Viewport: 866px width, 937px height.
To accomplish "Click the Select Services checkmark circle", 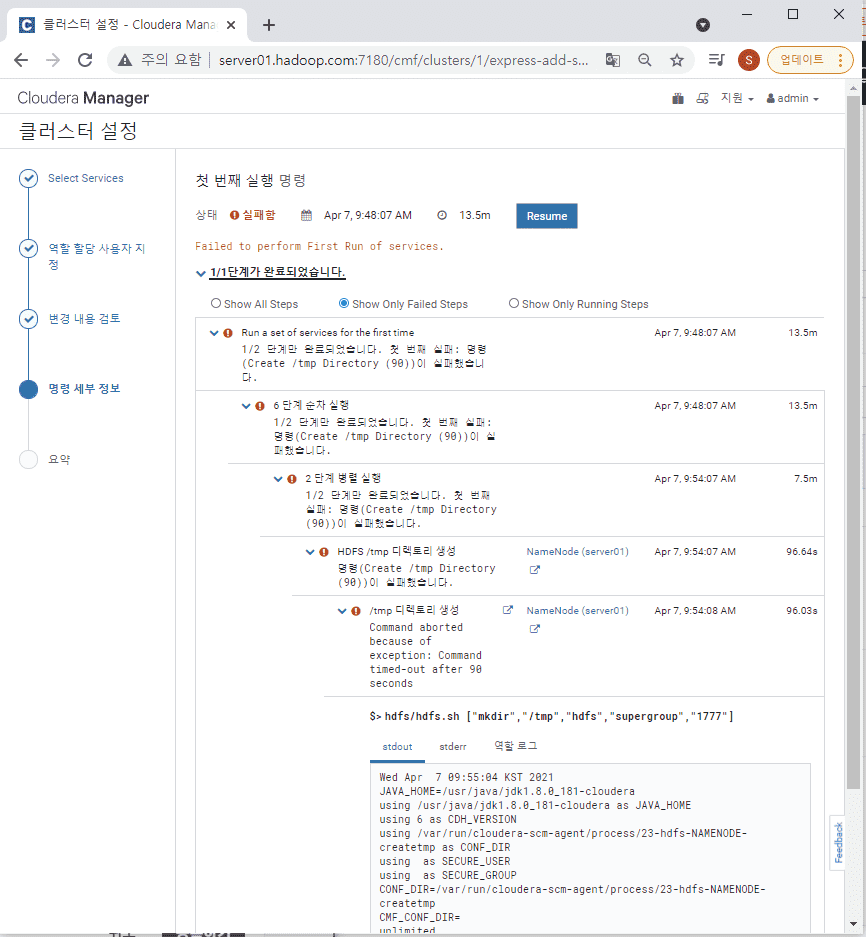I will coord(28,178).
